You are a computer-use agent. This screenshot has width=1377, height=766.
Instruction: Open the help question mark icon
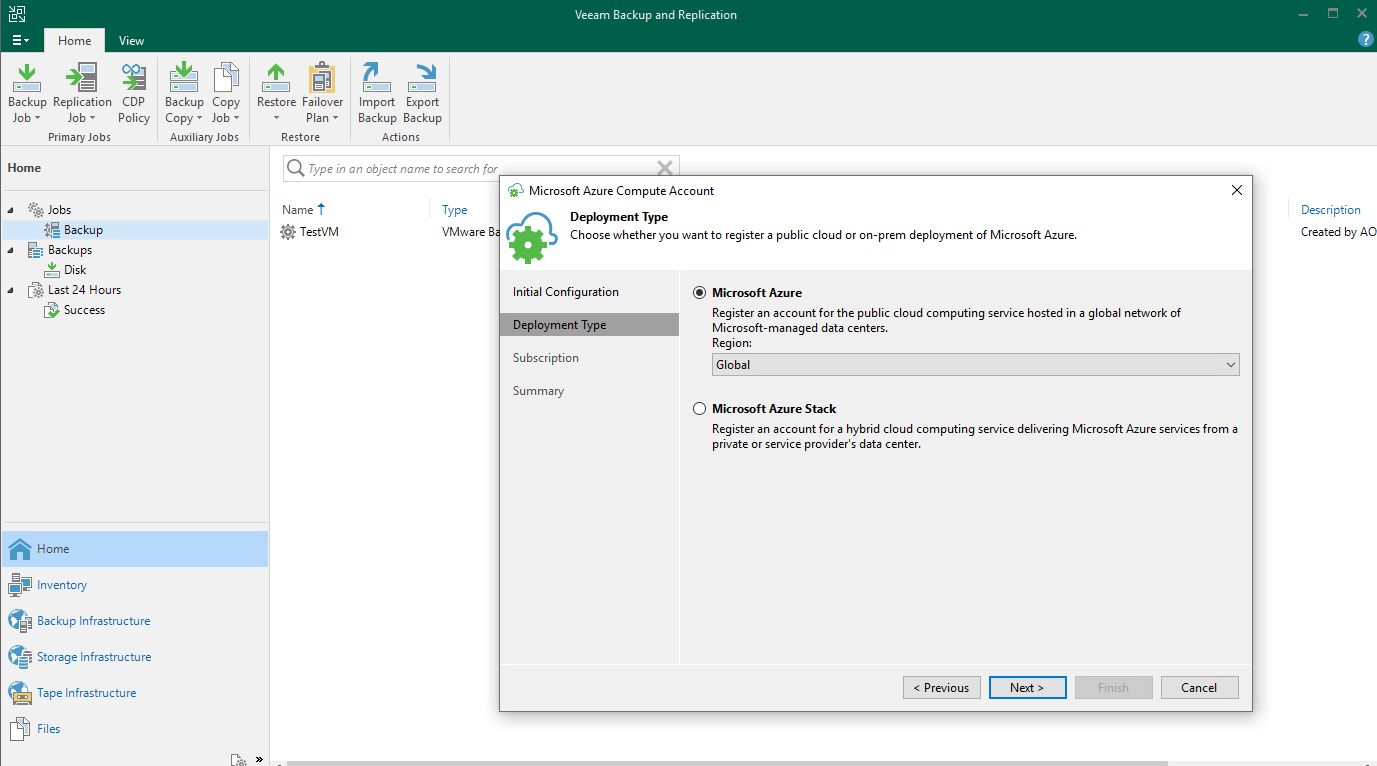1365,39
